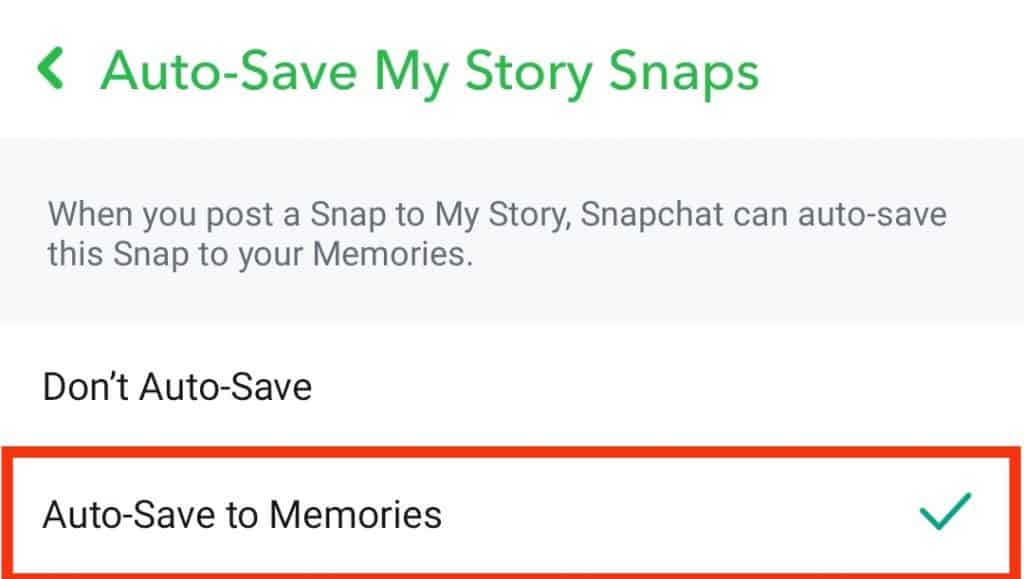Screen dimensions: 1024x579
Task: Click the Auto-Save My Story Snaps title
Action: point(430,68)
